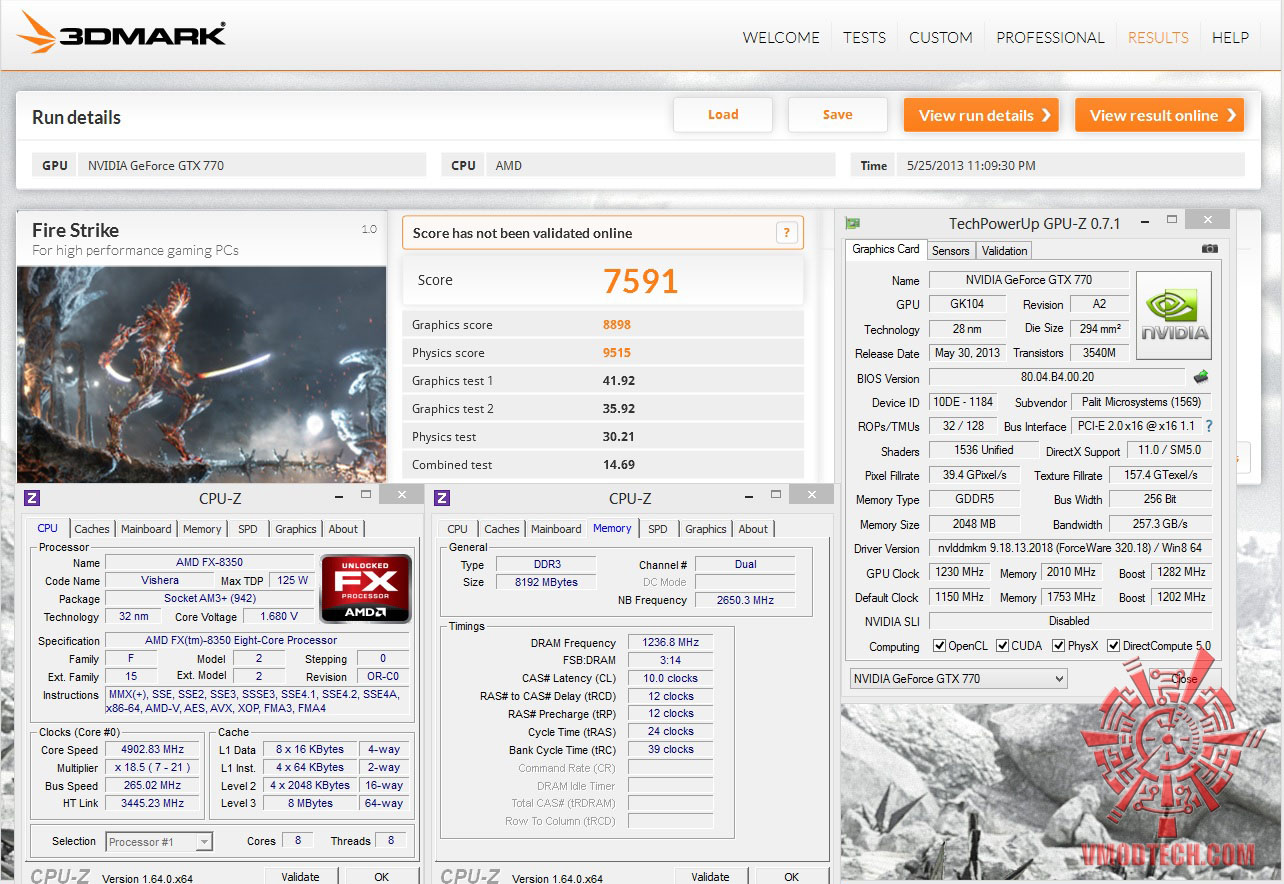Switch to CPU tab in the CPU-Z Memory window
Viewport: 1284px width, 884px height.
pos(457,529)
